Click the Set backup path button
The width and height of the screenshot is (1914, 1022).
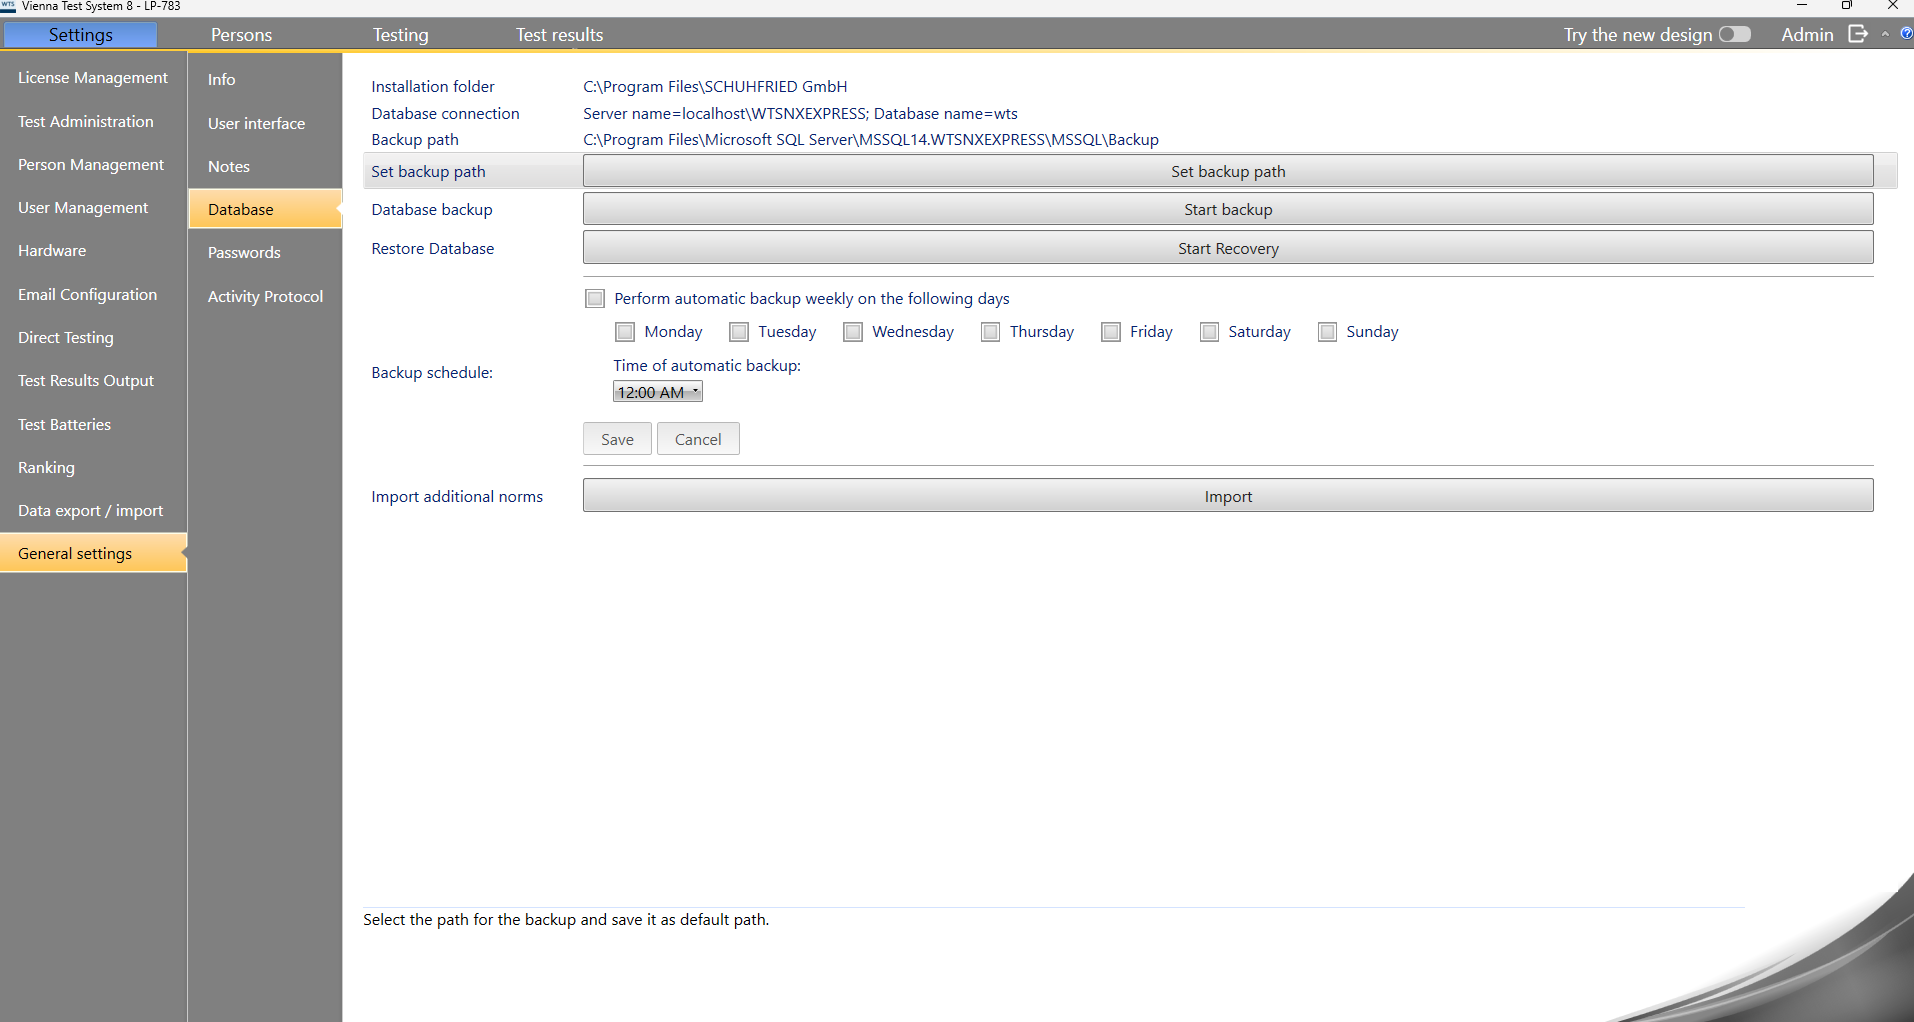pyautogui.click(x=1227, y=171)
